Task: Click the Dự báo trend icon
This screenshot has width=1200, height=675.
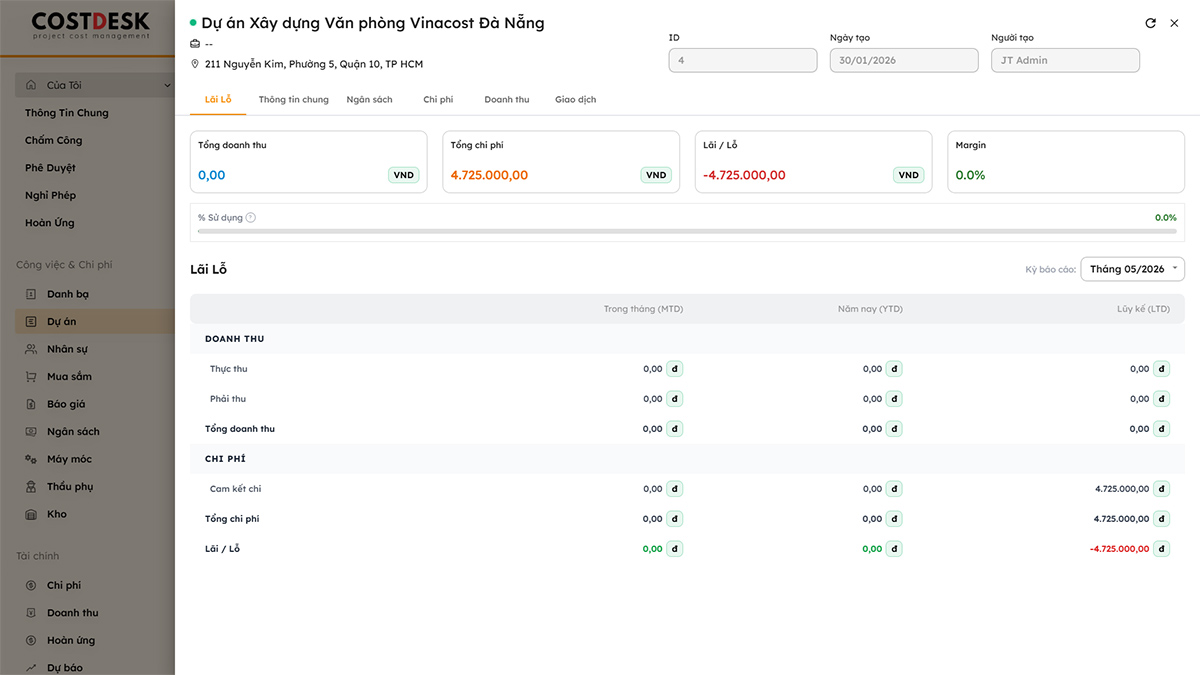Action: pyautogui.click(x=31, y=667)
